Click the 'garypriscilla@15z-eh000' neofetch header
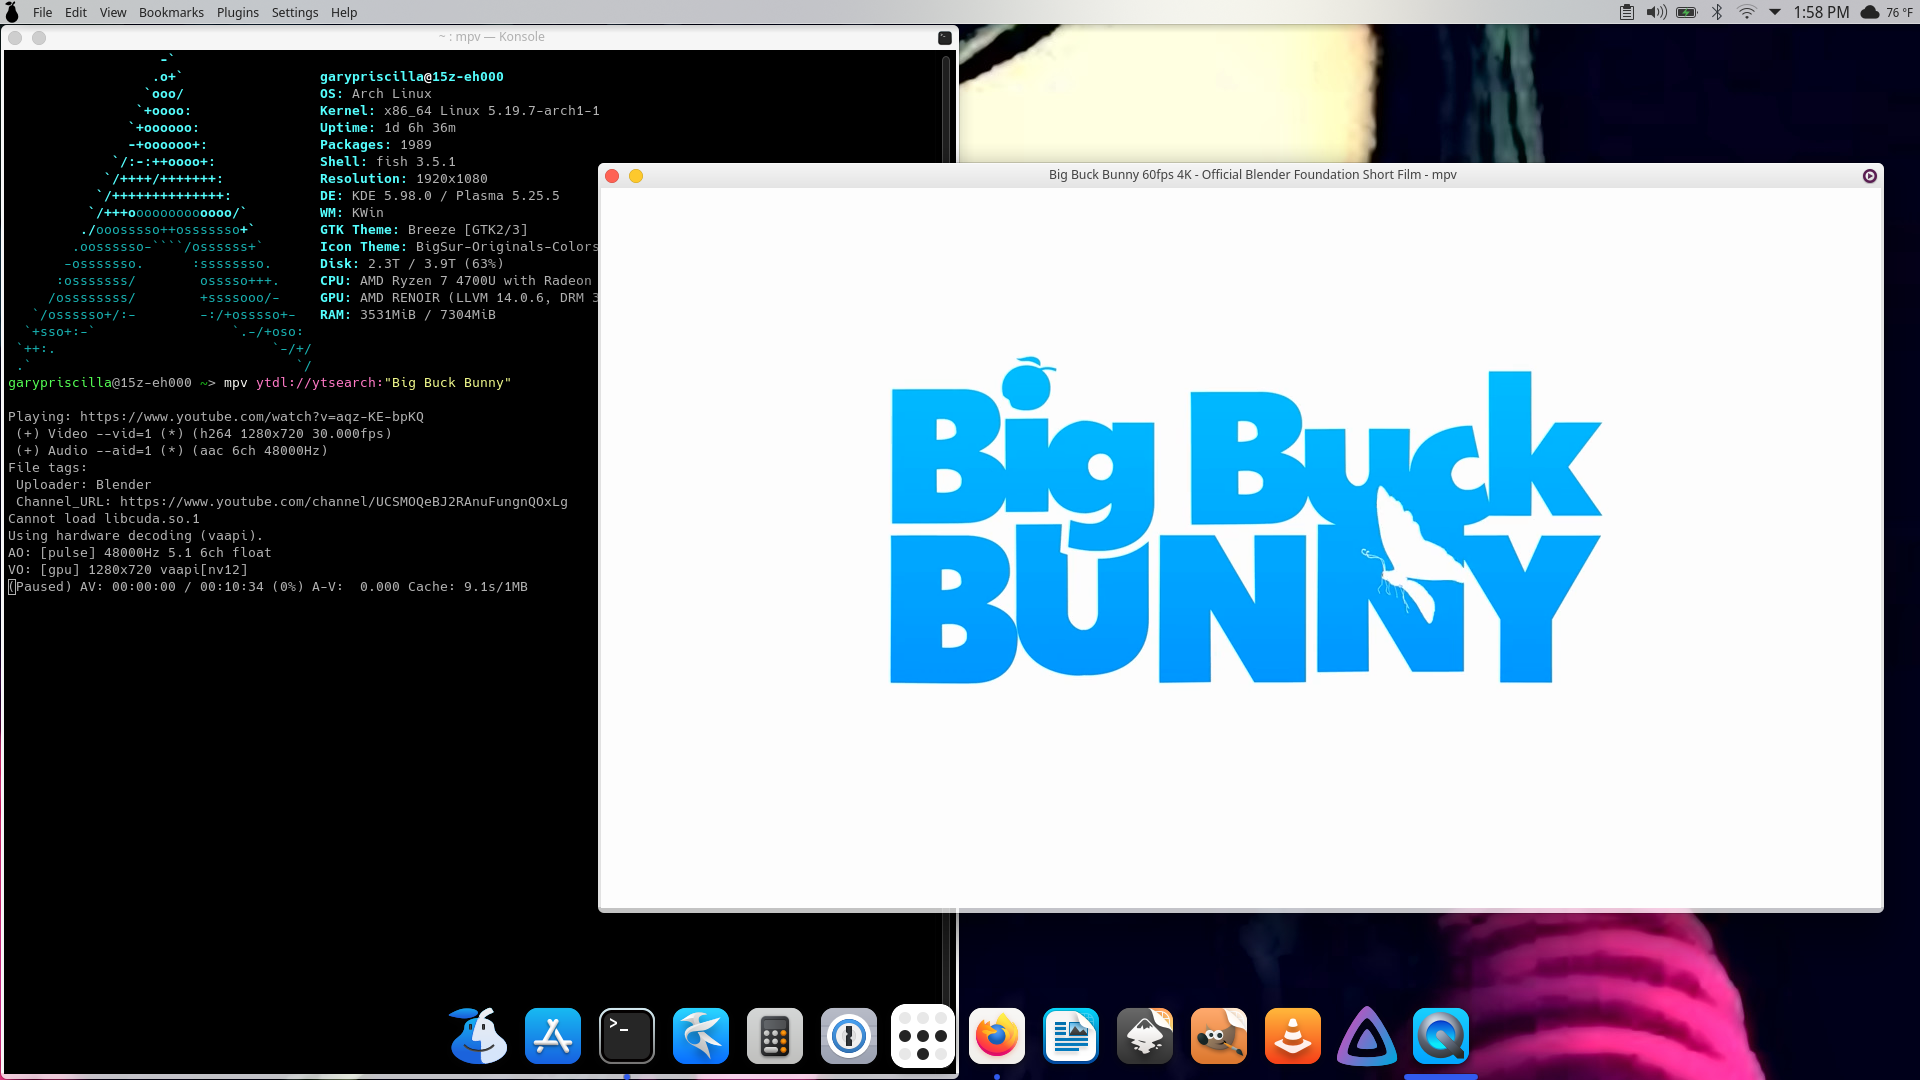Screen dimensions: 1920x1080 pyautogui.click(x=412, y=77)
